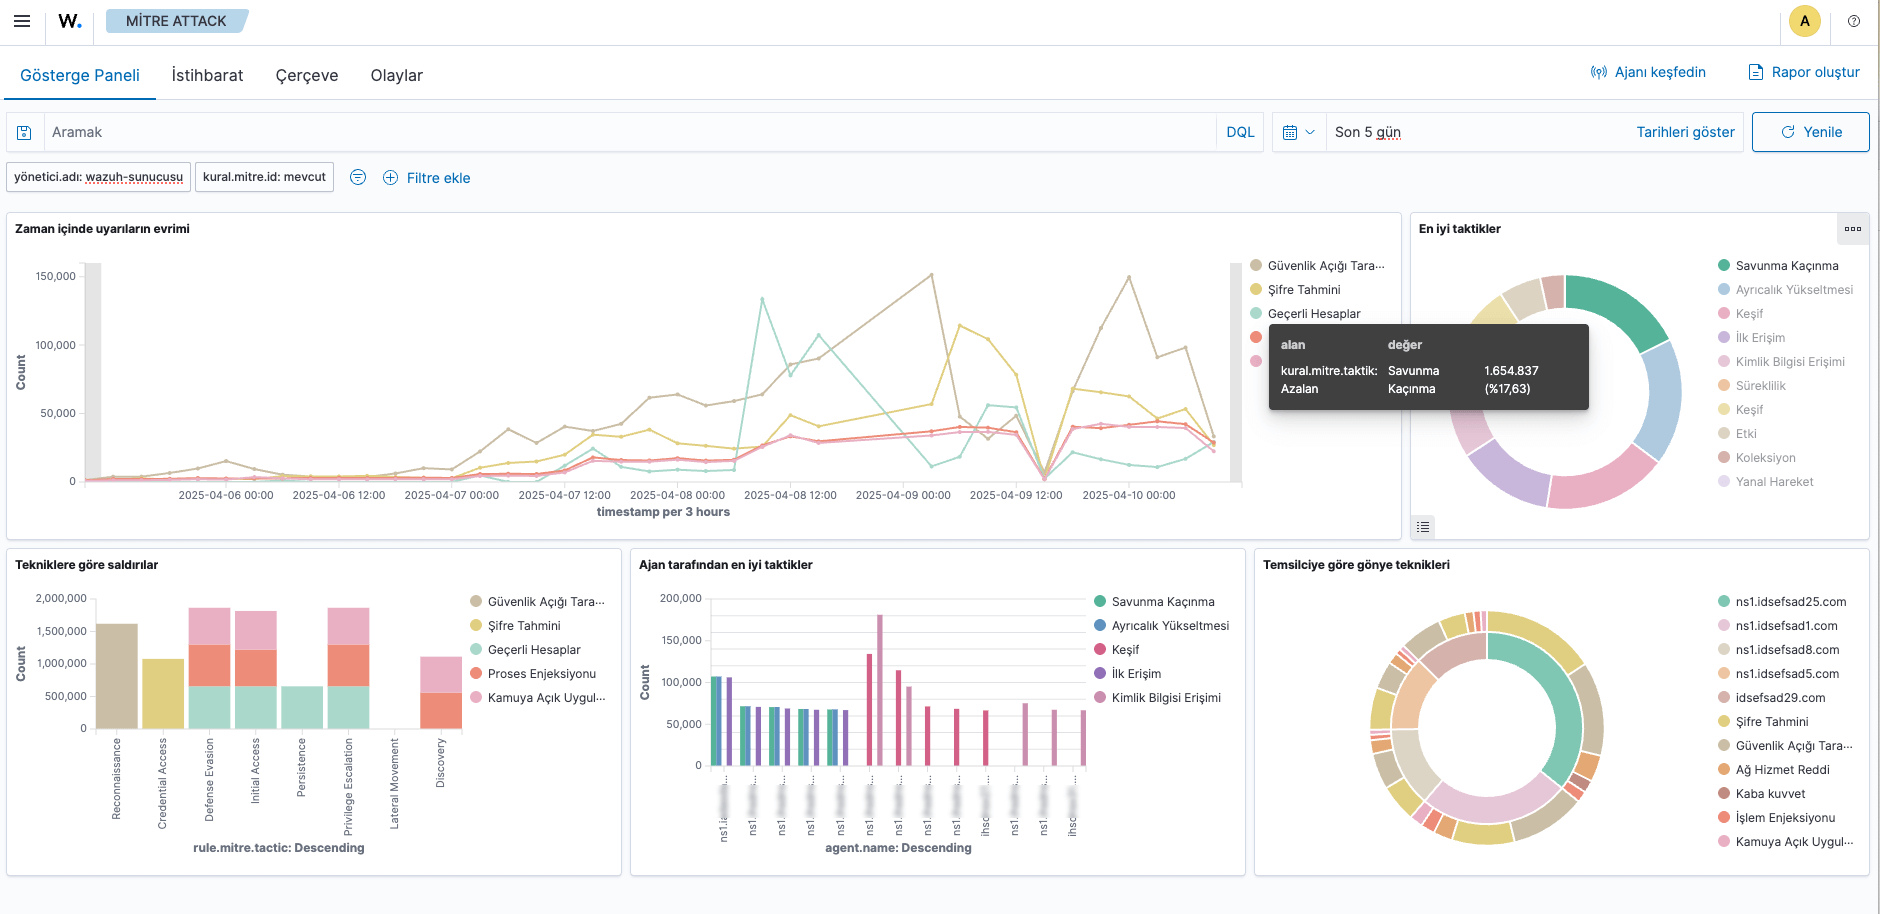Open the hamburger navigation menu
Screen dimensions: 1880x914
coord(22,21)
